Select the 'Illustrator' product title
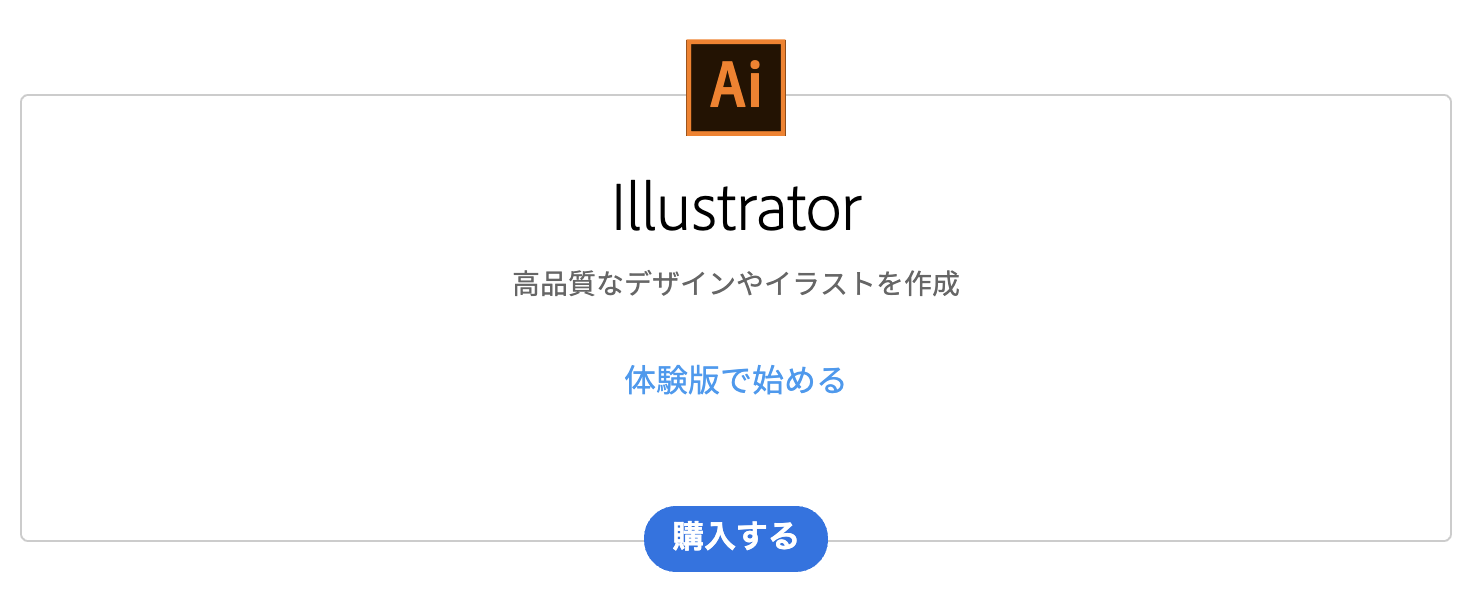 (x=736, y=208)
